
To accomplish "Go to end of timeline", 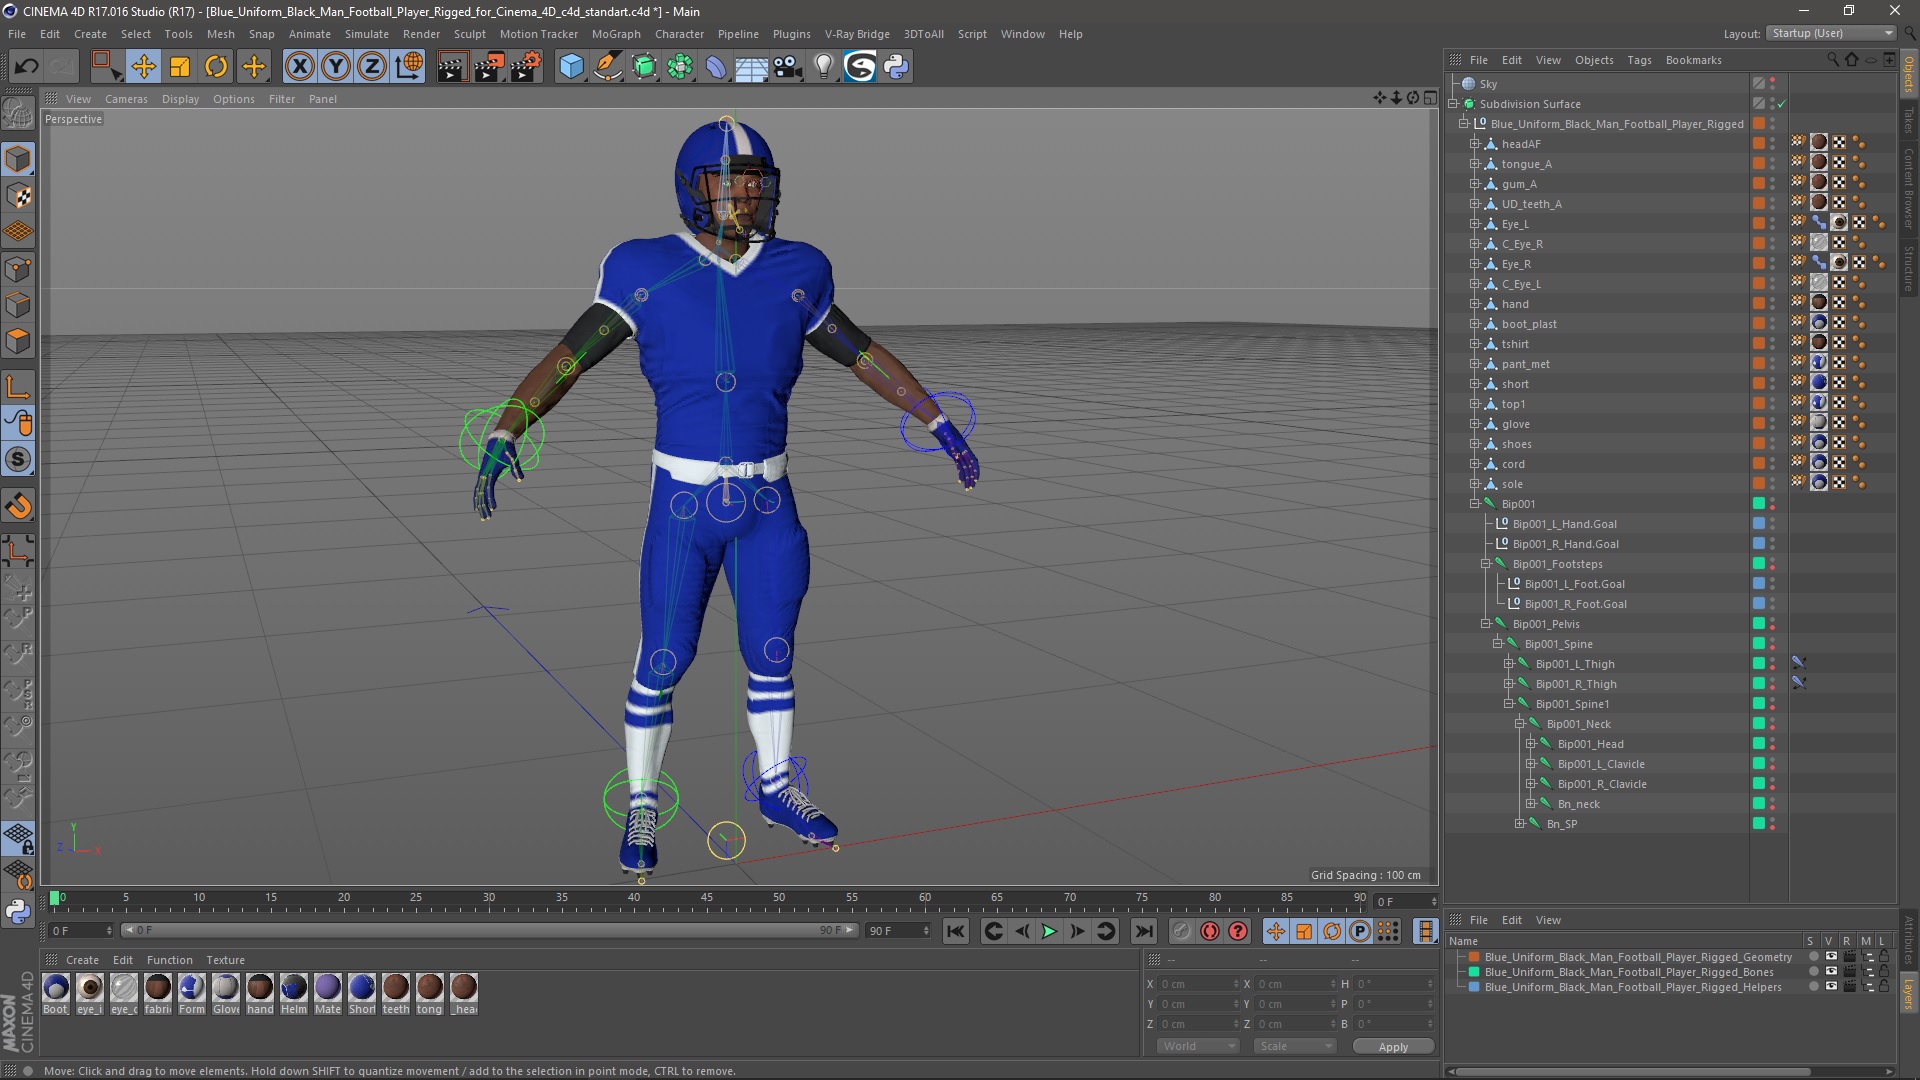I will 1143,931.
